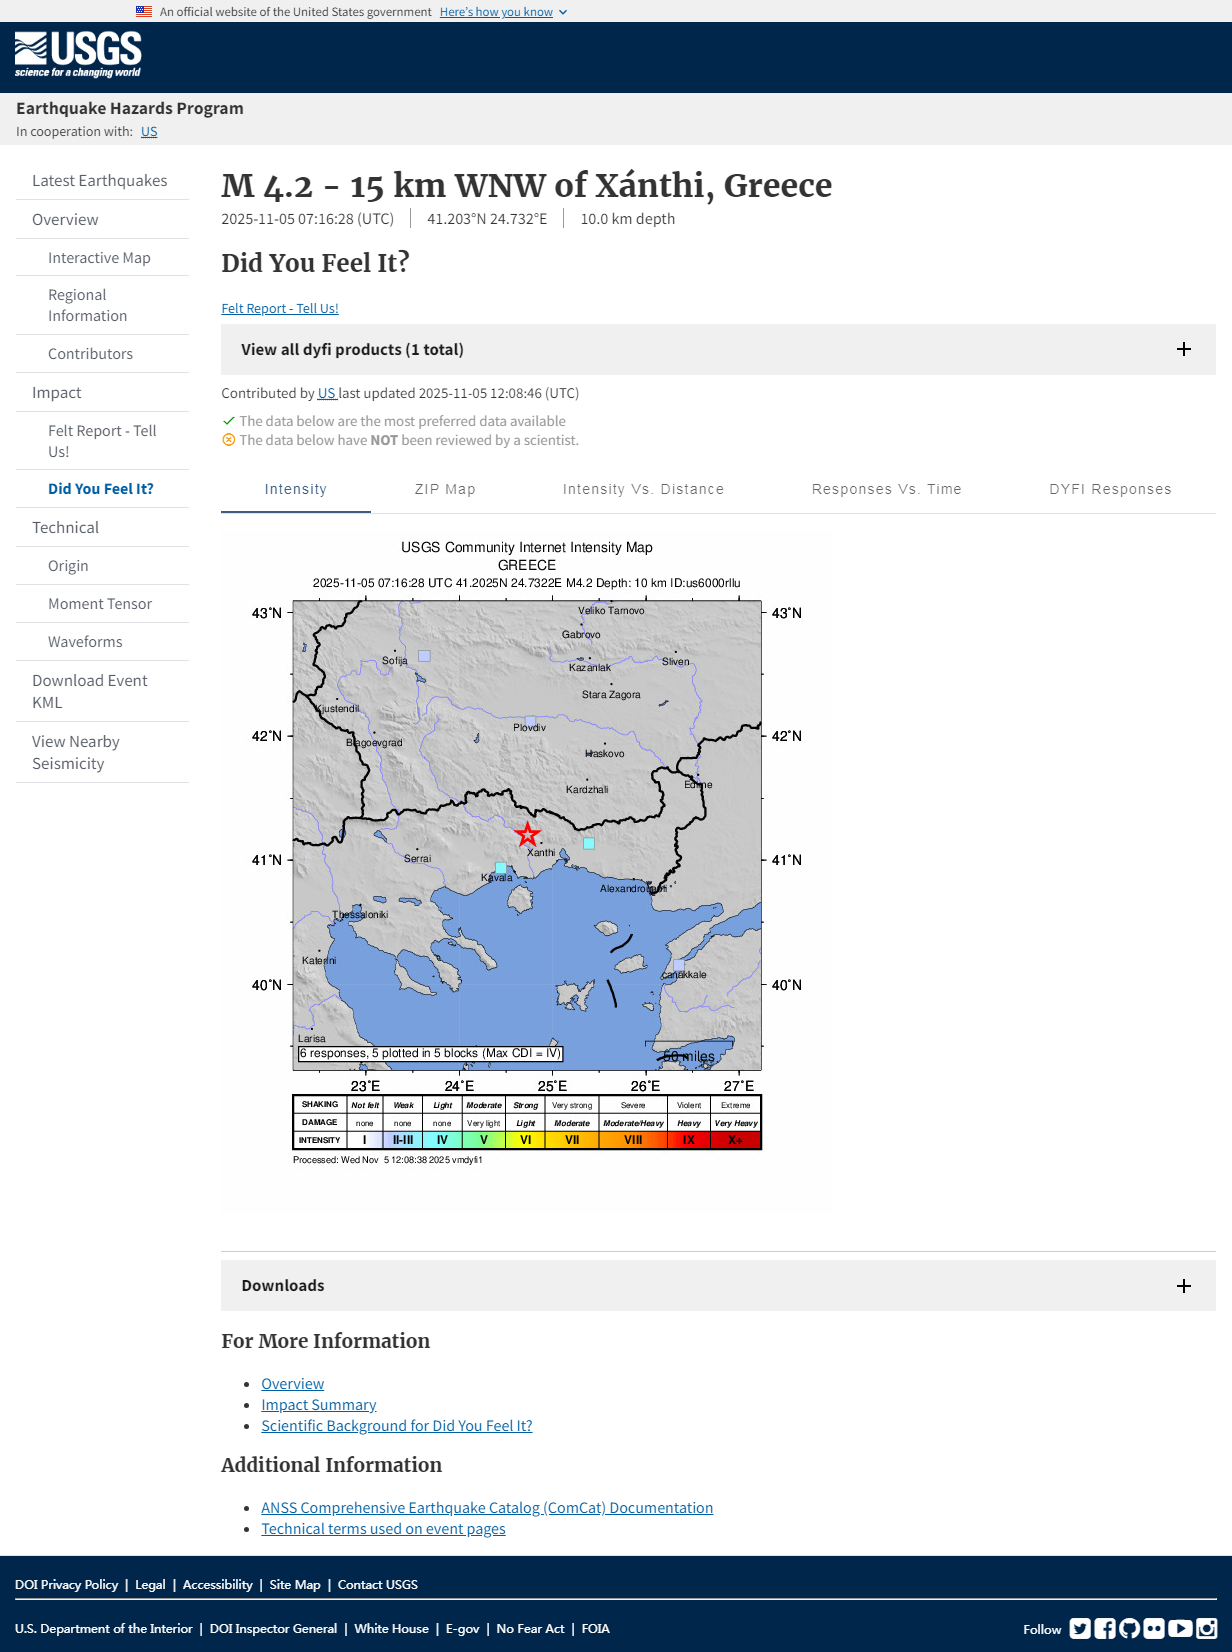Click Download Event KML in sidebar

click(102, 692)
